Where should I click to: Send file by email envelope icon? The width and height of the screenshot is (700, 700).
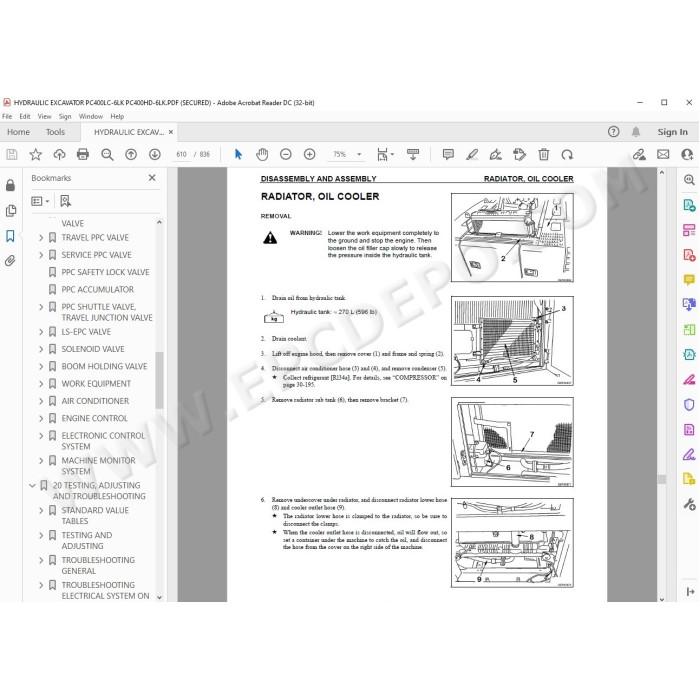tap(663, 154)
